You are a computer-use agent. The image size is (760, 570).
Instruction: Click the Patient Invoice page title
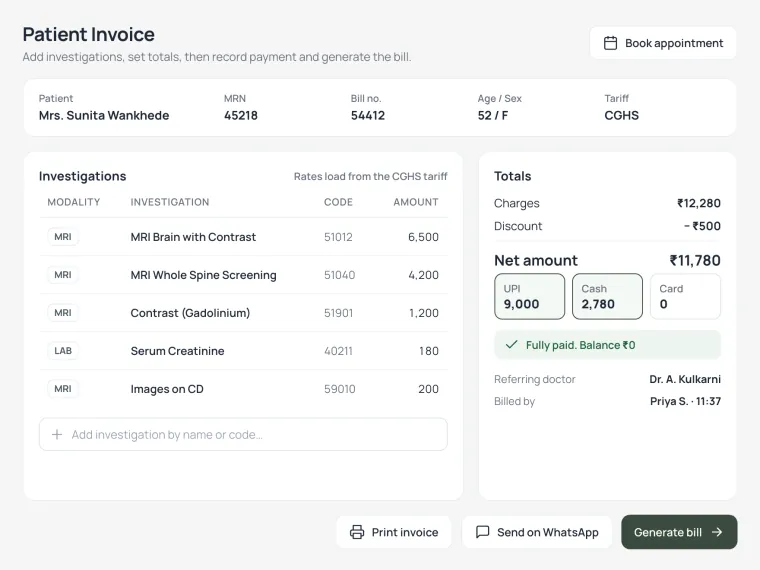[x=88, y=34]
